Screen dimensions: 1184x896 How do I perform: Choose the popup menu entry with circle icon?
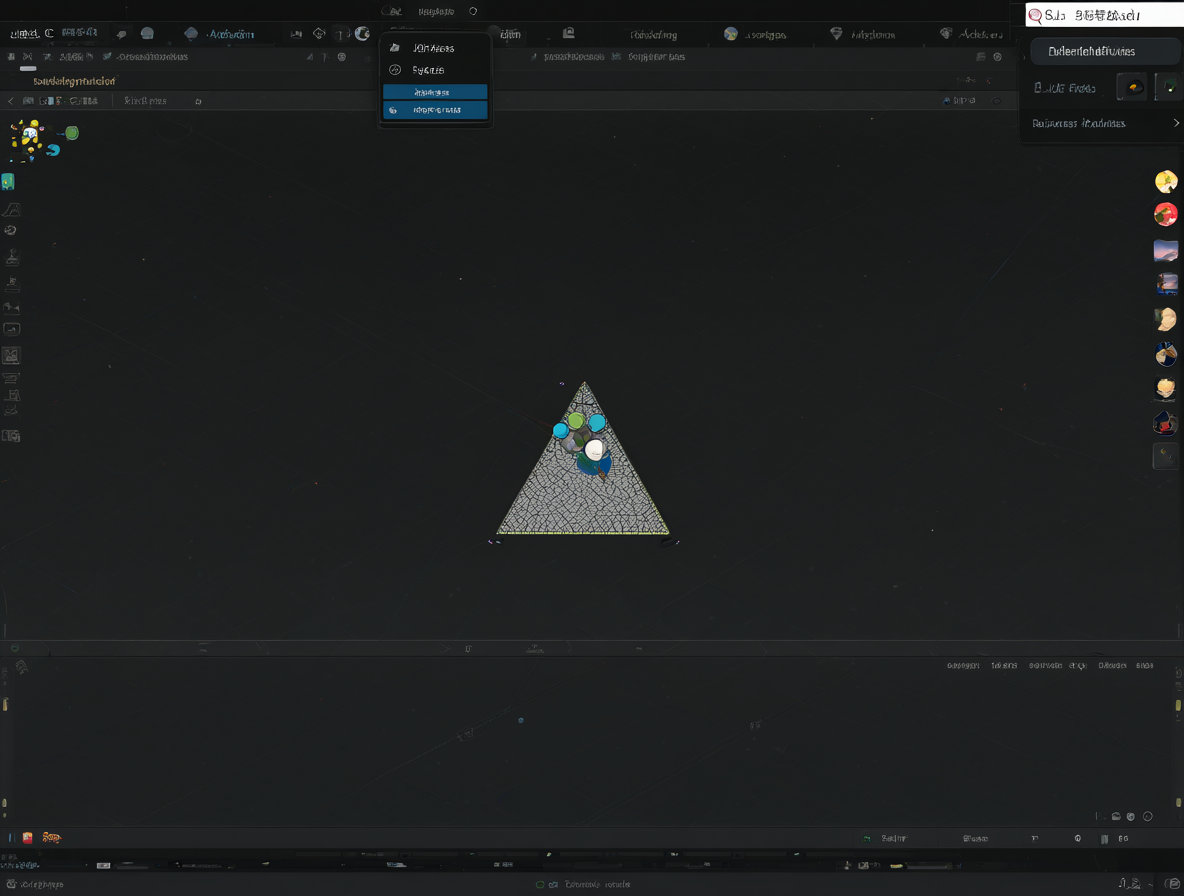pyautogui.click(x=435, y=69)
